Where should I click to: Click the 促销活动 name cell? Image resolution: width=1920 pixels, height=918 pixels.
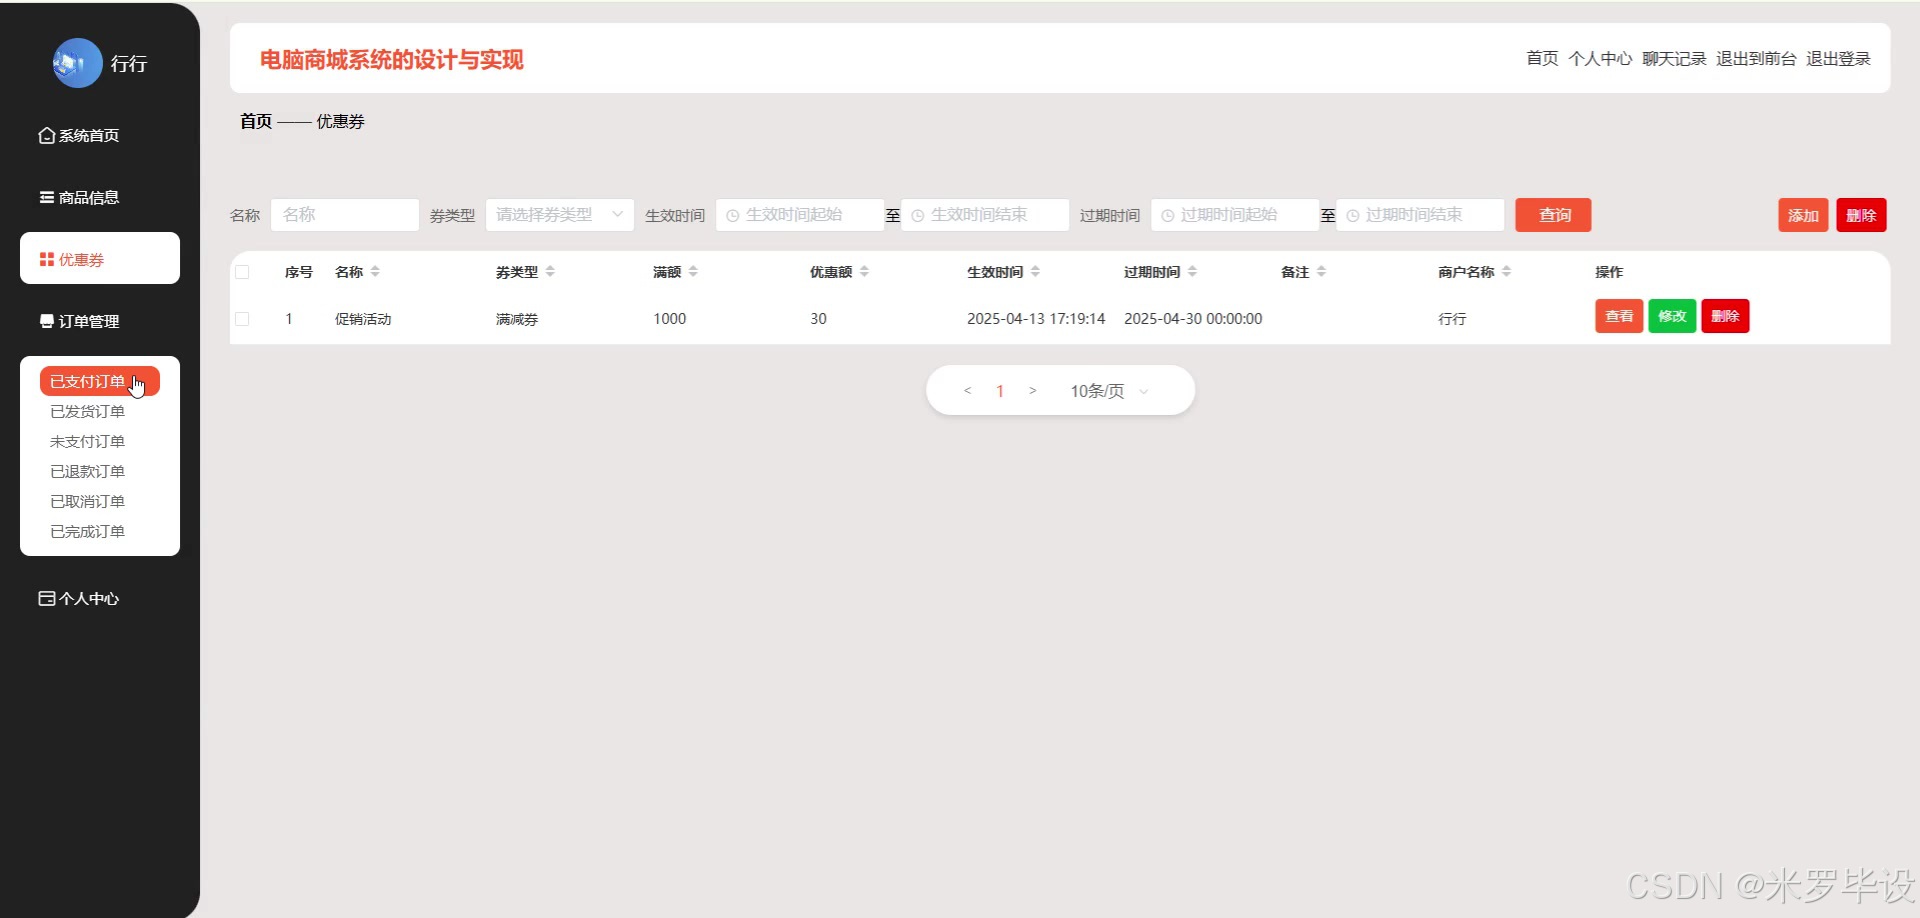[363, 319]
